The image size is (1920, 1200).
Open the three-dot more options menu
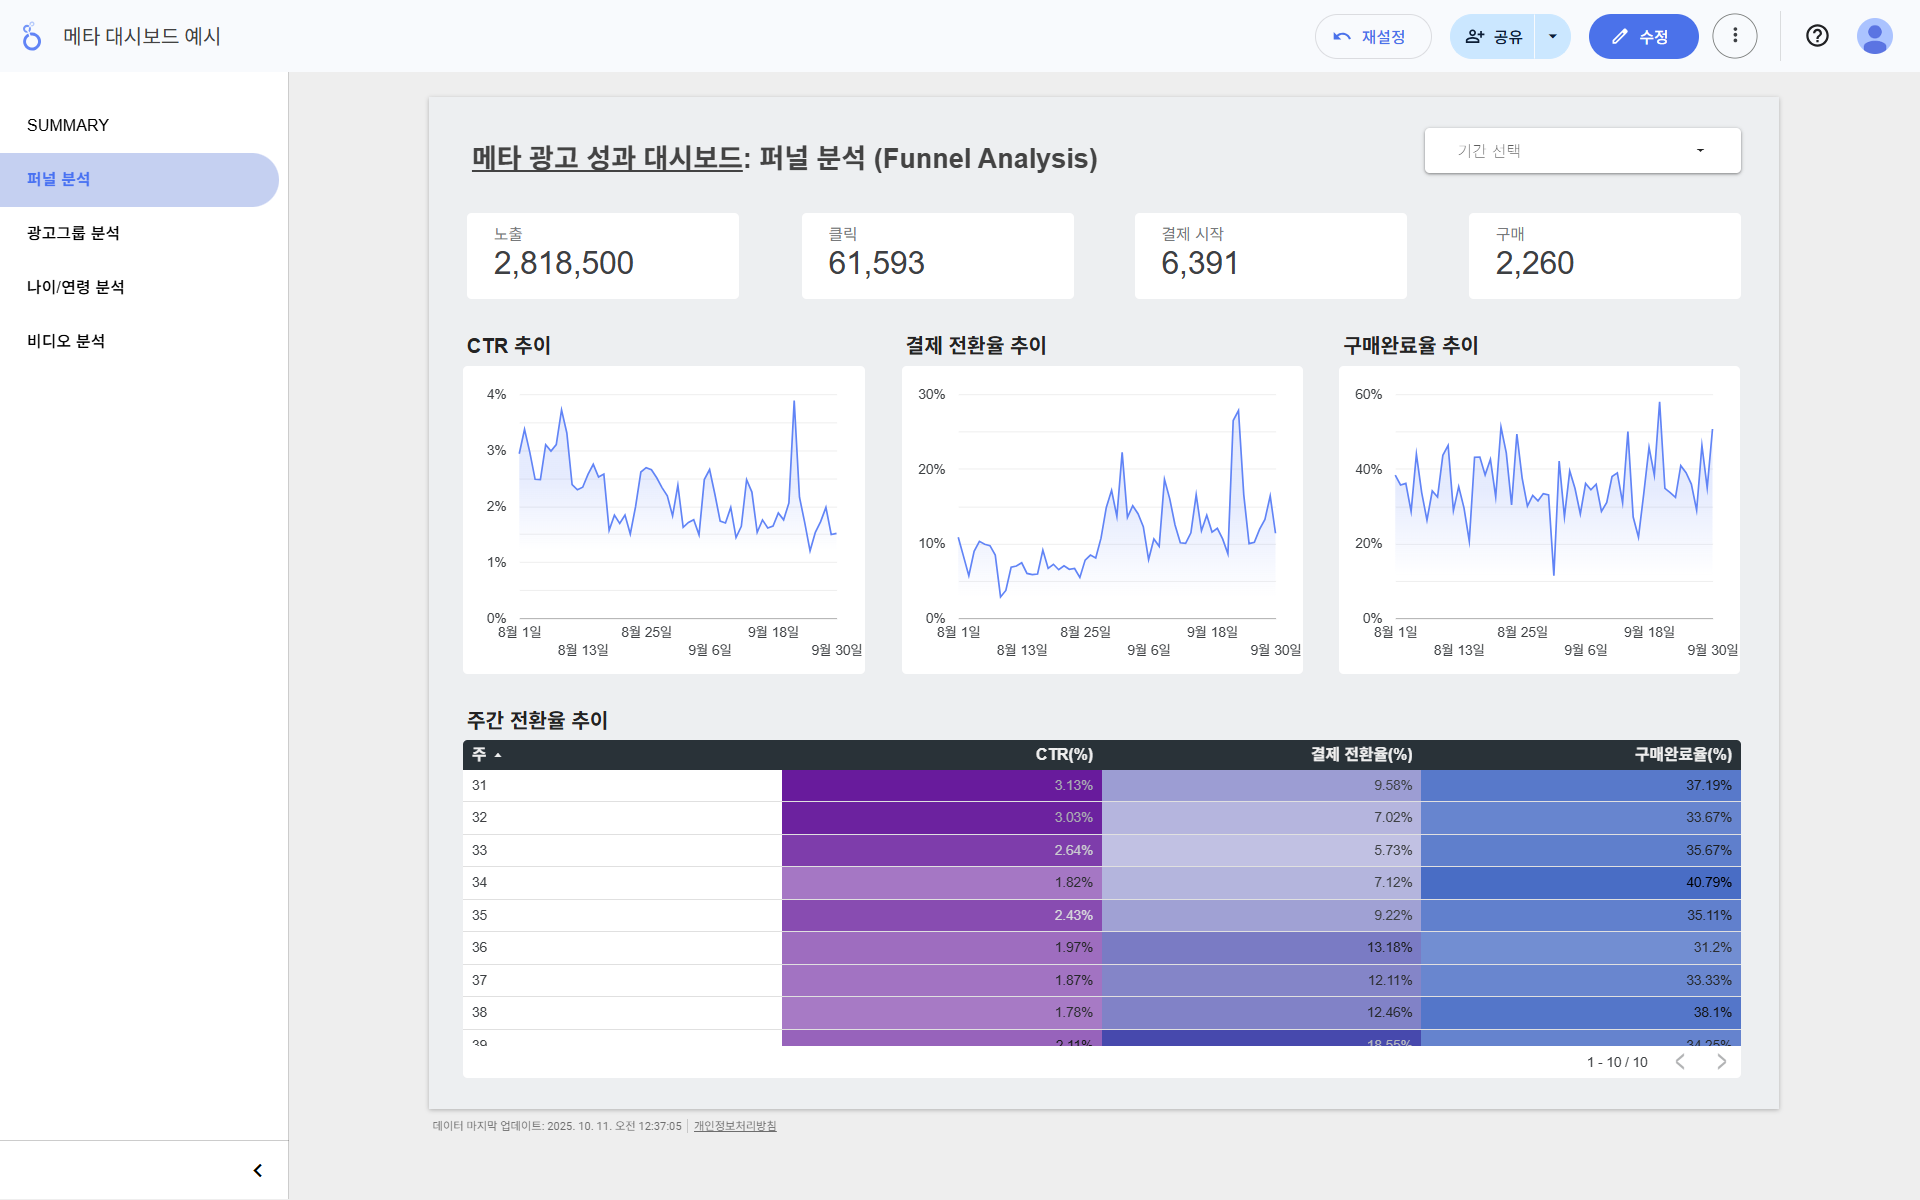[x=1734, y=37]
